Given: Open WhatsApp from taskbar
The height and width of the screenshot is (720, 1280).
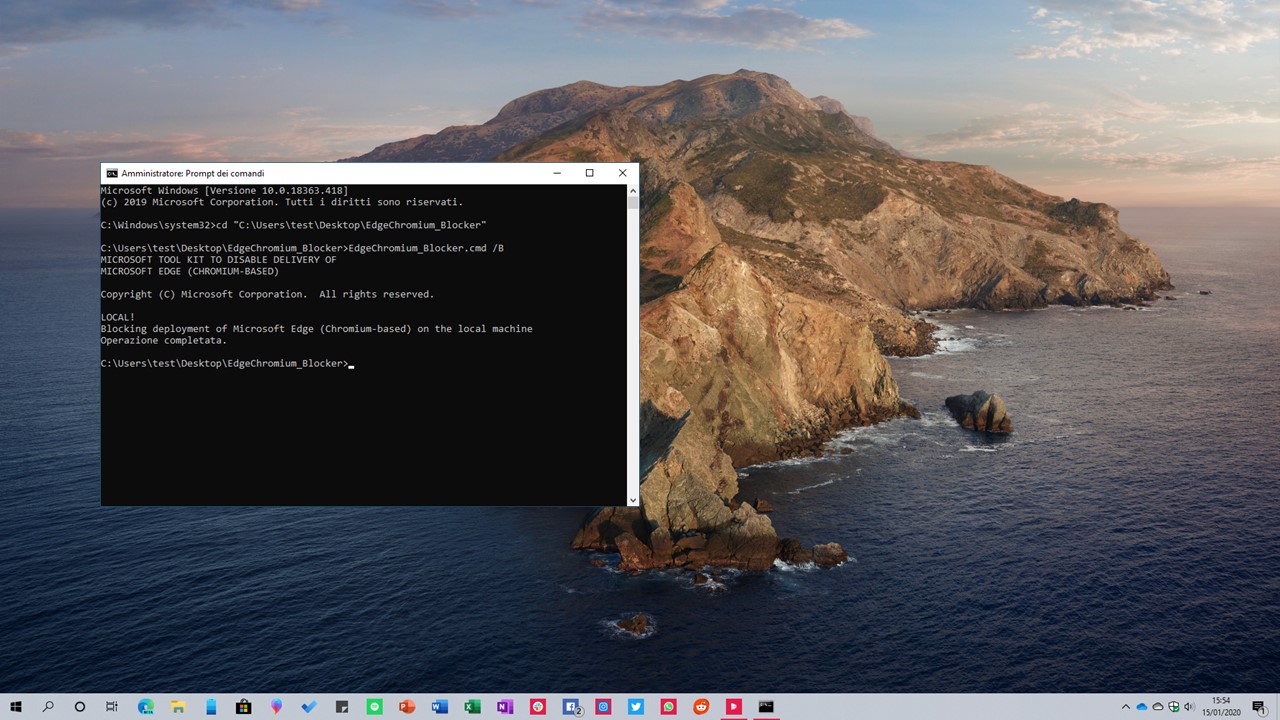Looking at the screenshot, I should pos(668,706).
